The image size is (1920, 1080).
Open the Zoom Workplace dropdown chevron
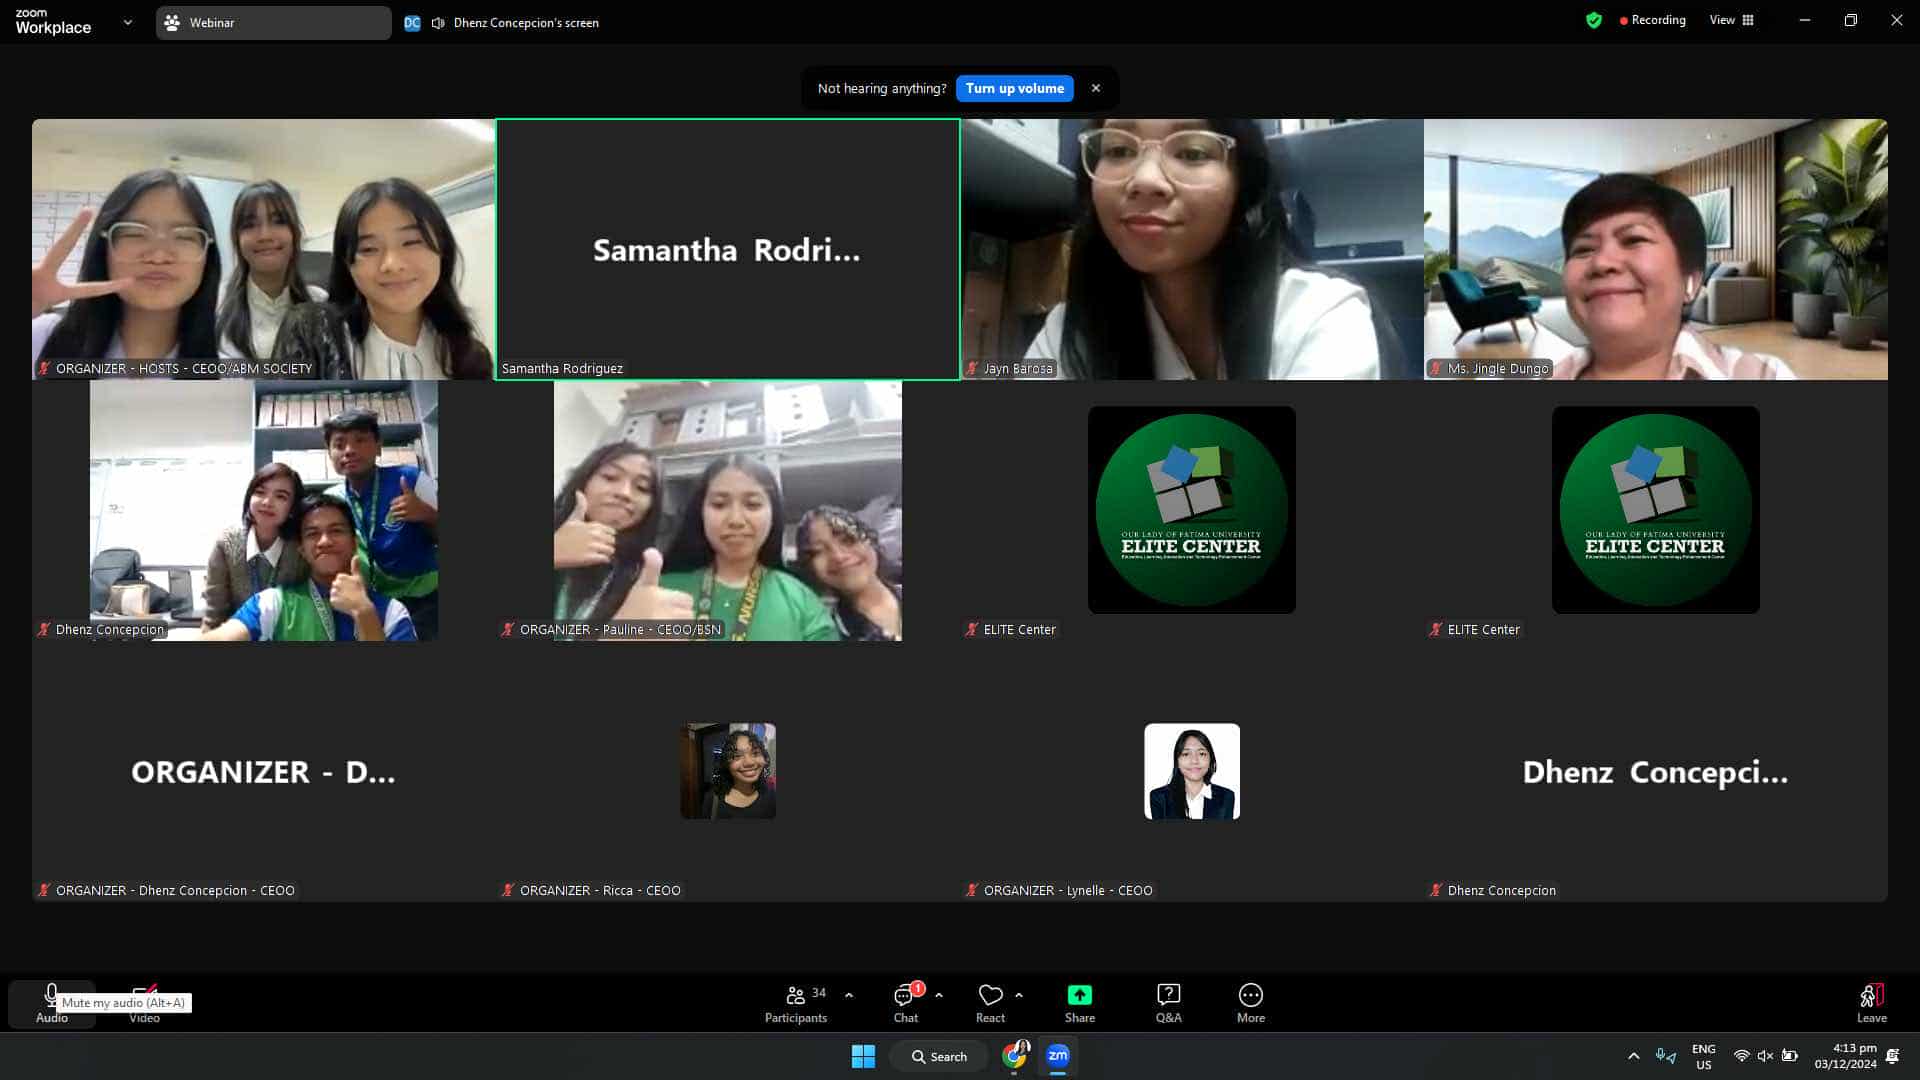pos(127,22)
